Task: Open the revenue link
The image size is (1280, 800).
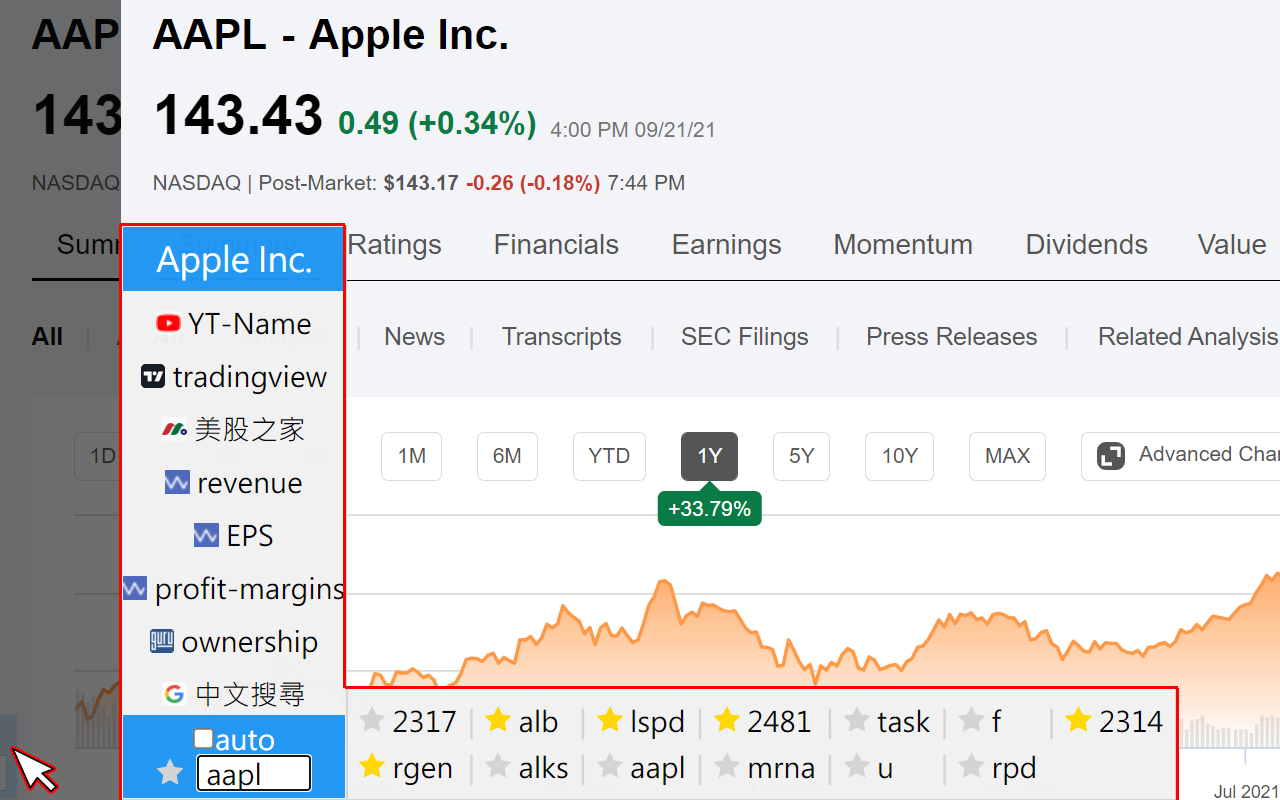Action: [250, 483]
